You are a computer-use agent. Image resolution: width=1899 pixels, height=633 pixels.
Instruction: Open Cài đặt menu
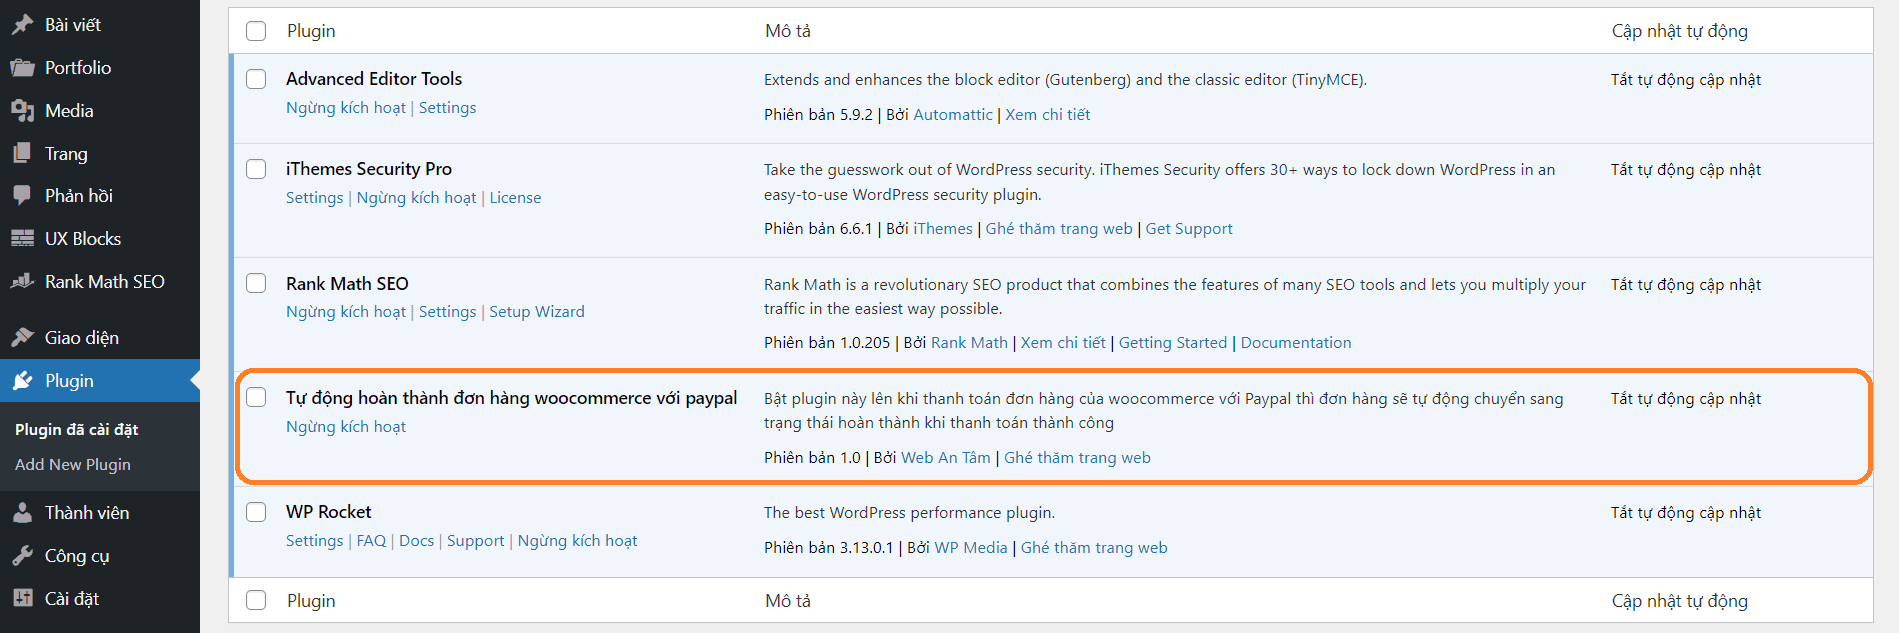[72, 599]
